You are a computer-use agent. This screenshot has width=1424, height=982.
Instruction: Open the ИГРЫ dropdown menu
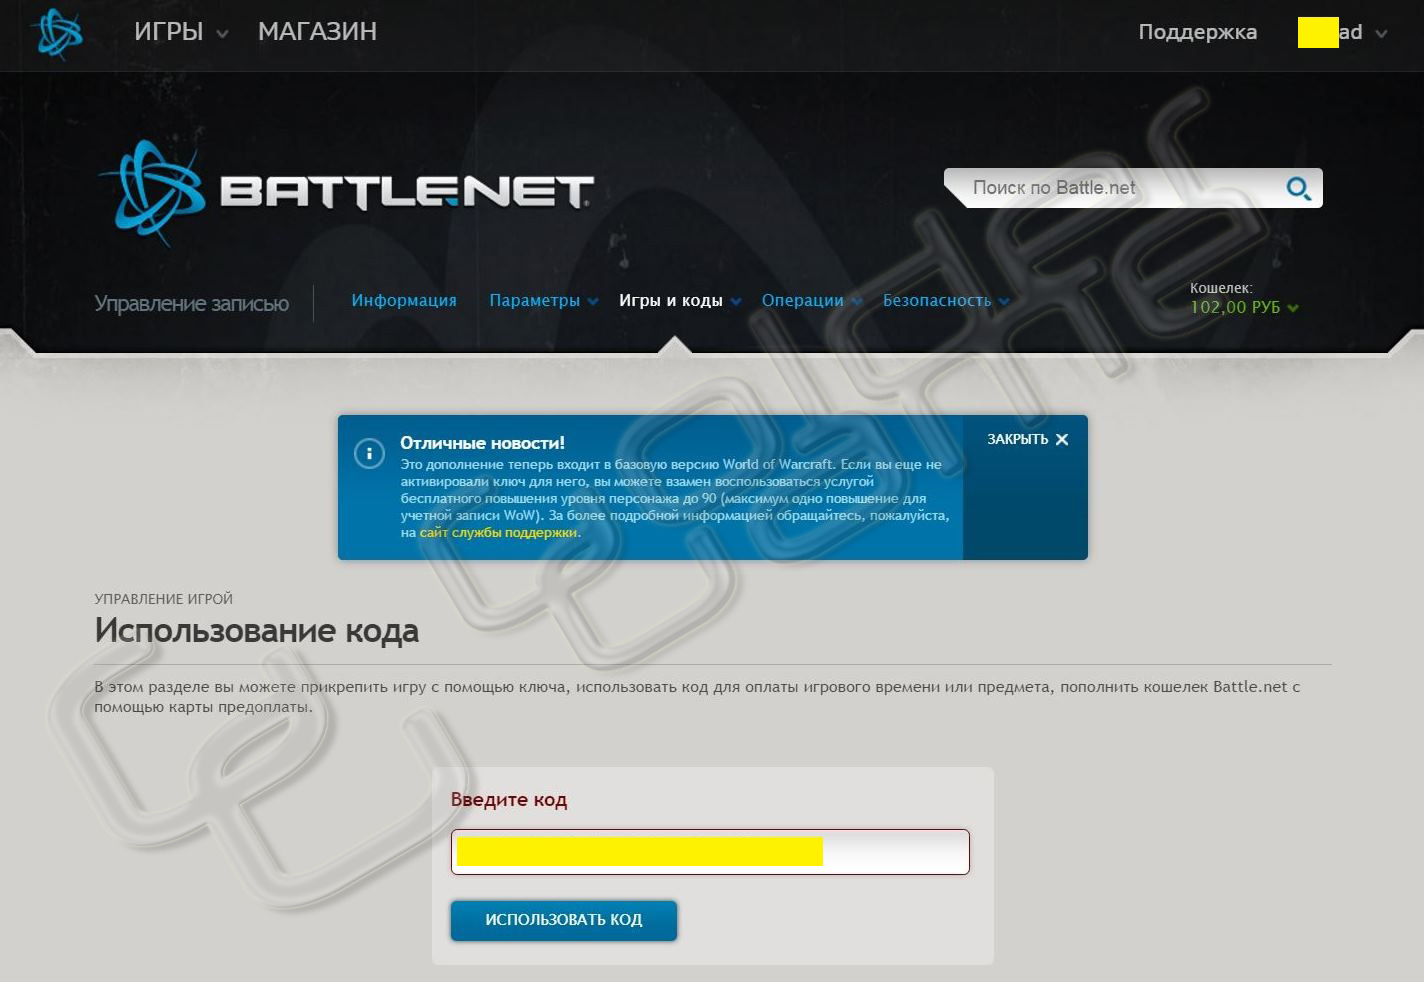pos(181,32)
